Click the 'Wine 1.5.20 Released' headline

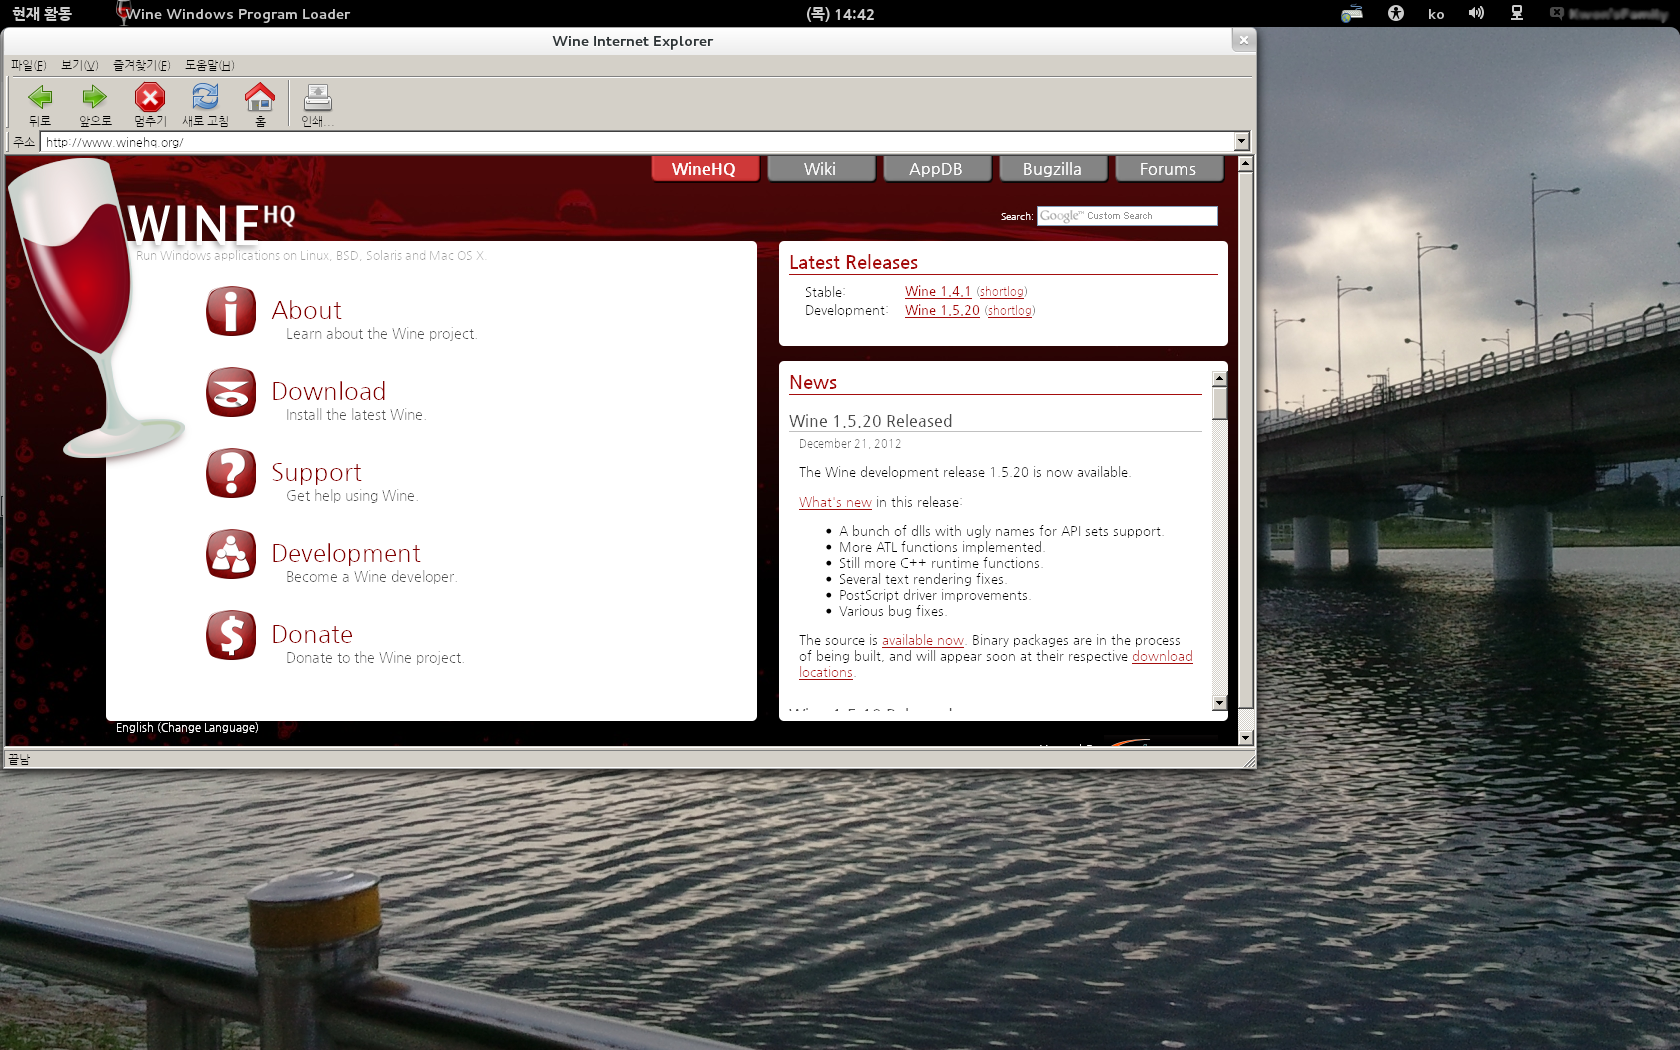(x=871, y=421)
